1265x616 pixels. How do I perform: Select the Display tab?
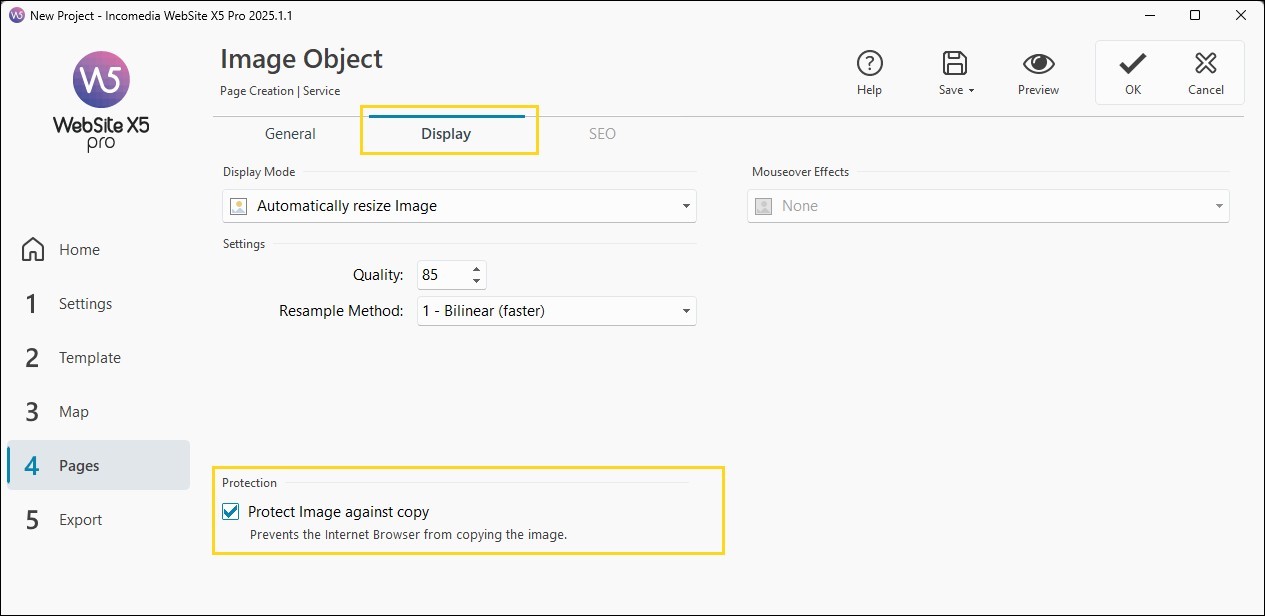click(x=446, y=134)
